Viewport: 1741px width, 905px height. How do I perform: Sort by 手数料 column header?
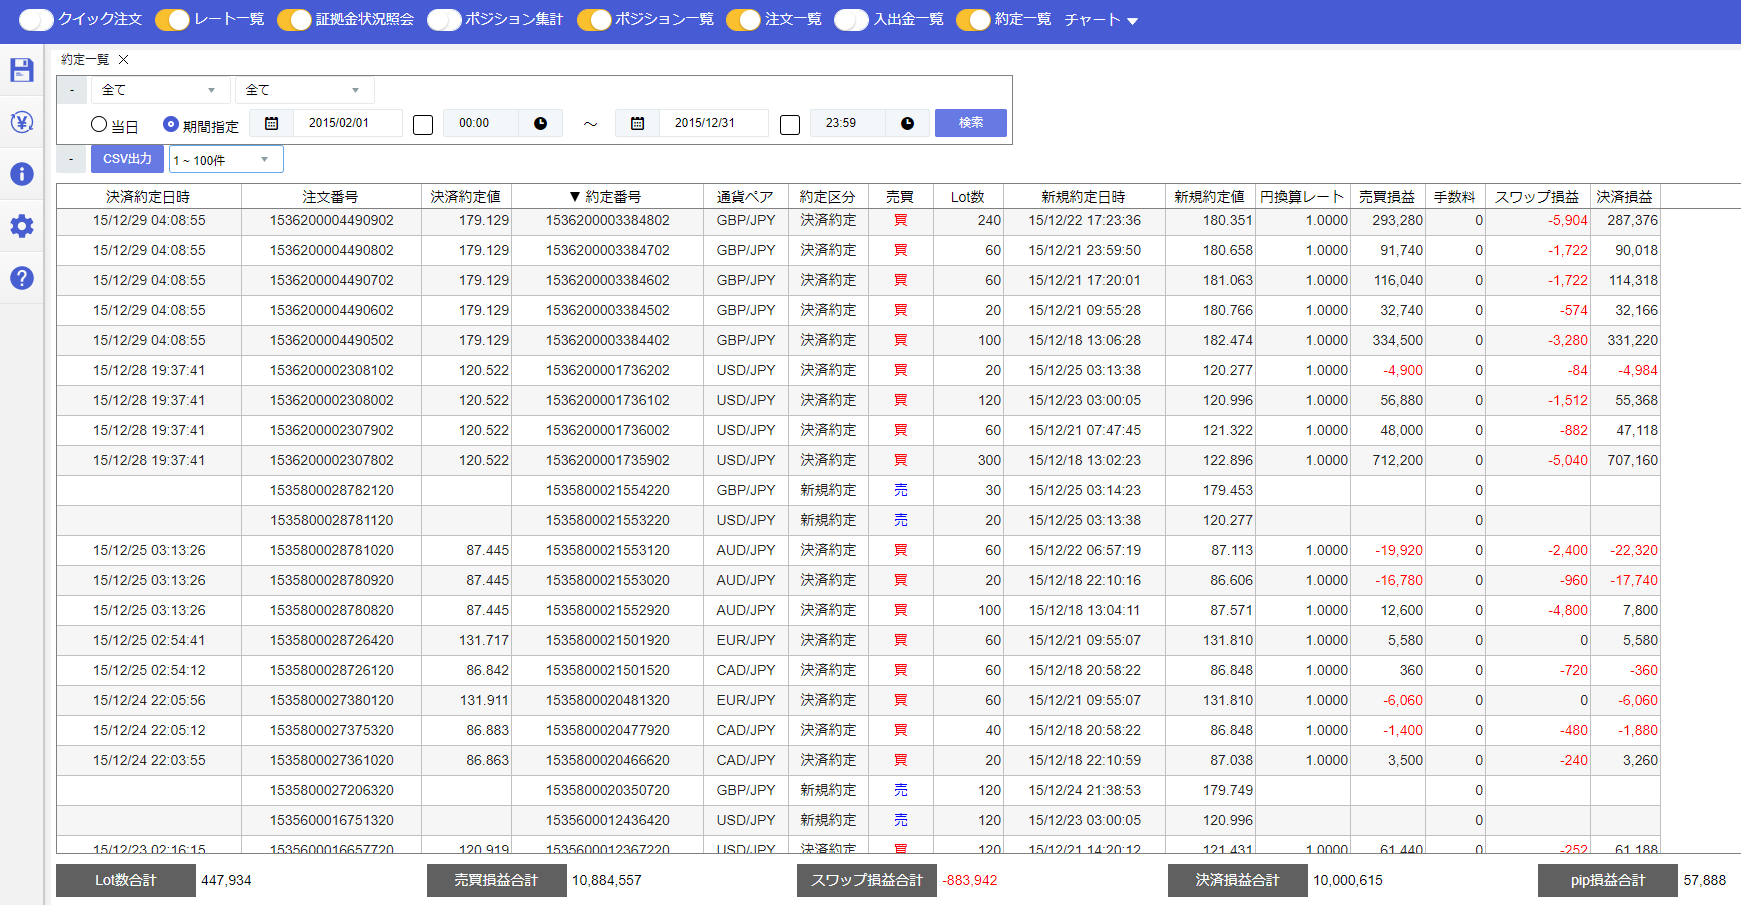tap(1455, 197)
